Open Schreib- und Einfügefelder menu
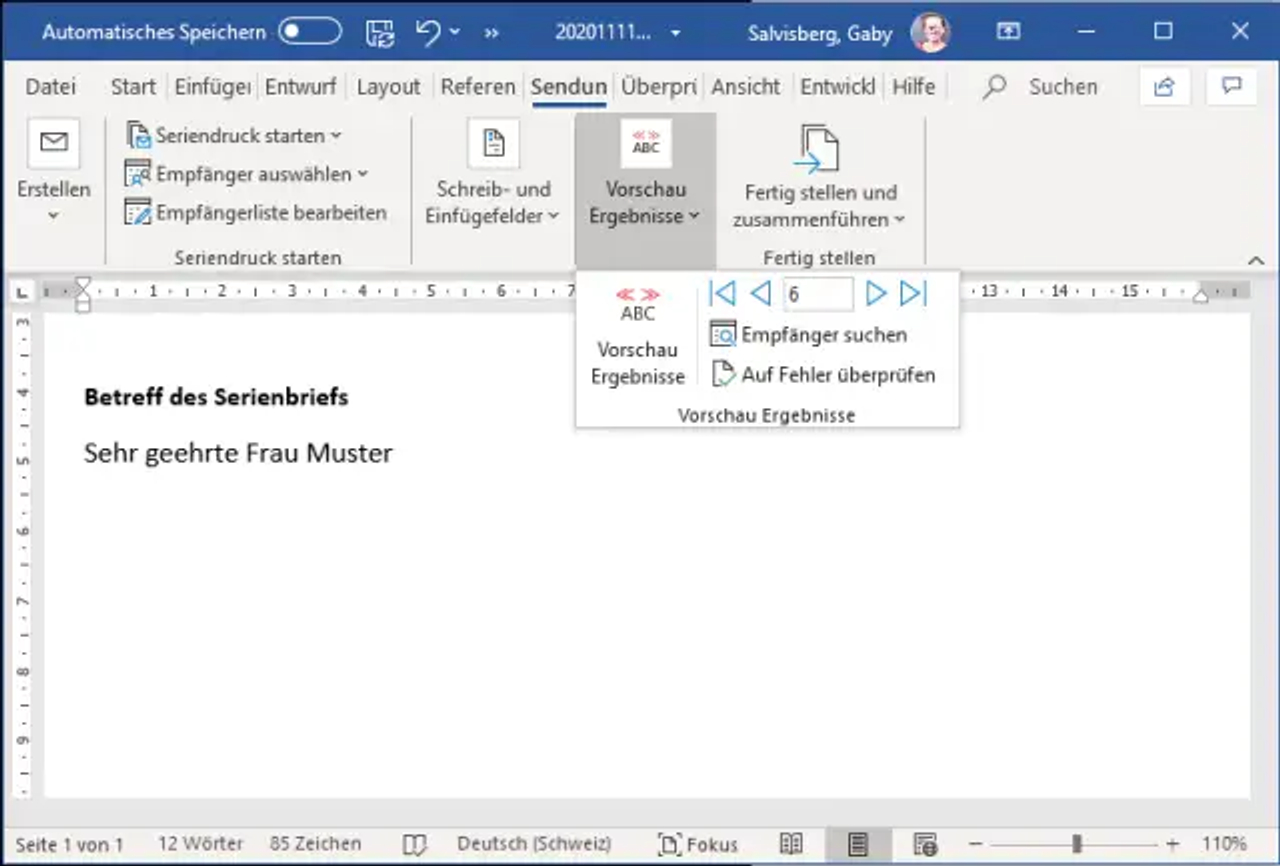Viewport: 1280px width, 866px height. [x=493, y=173]
